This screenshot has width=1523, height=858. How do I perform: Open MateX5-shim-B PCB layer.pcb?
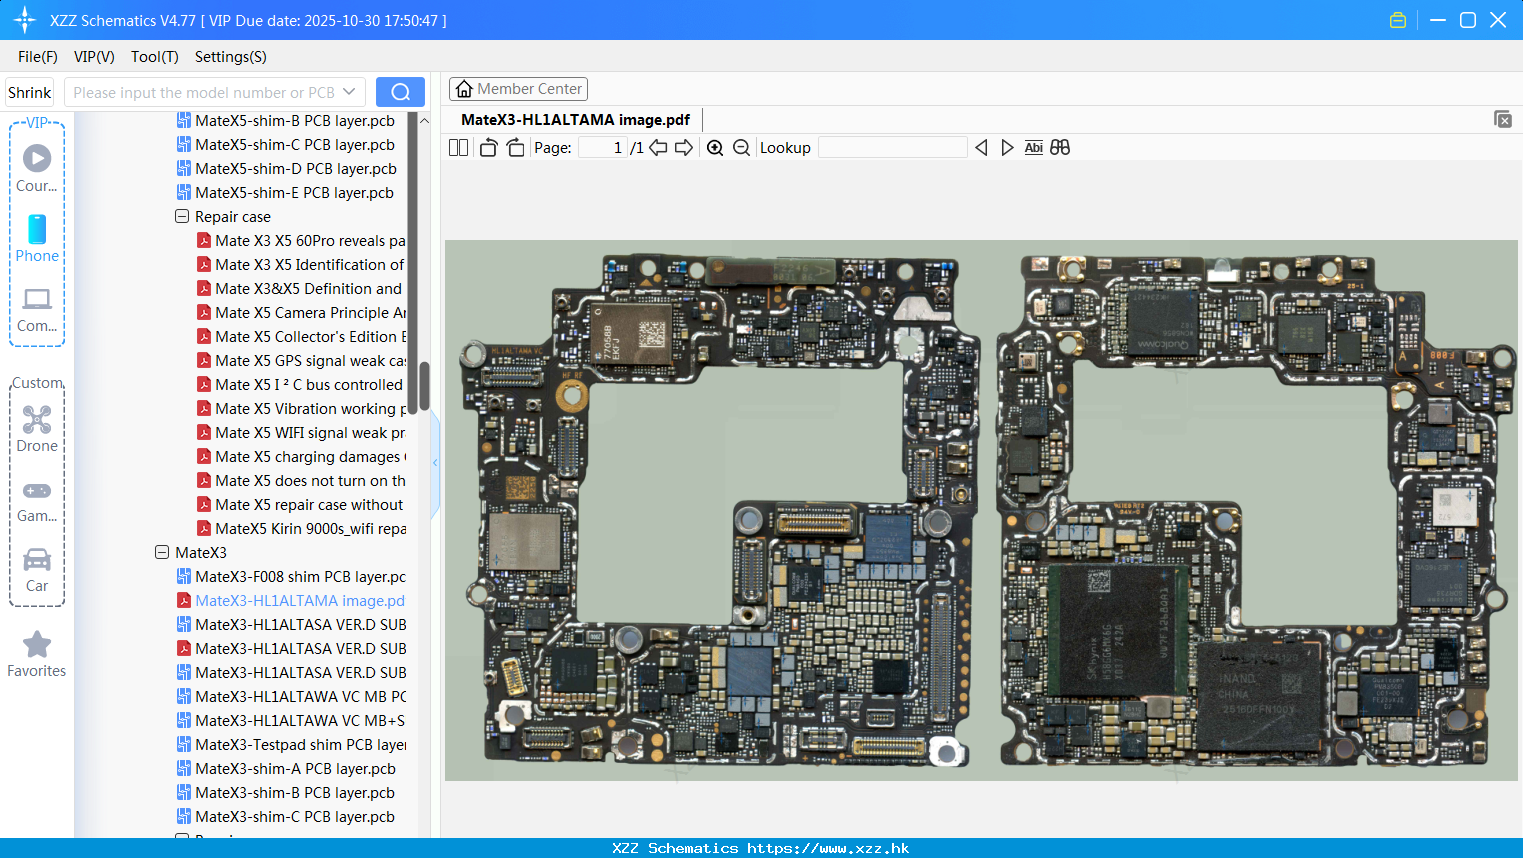286,120
